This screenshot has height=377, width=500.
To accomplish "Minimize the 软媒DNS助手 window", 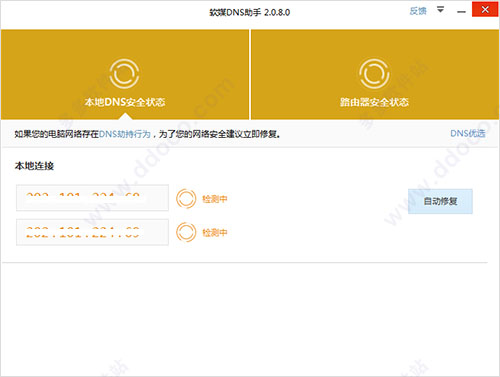I will click(461, 12).
